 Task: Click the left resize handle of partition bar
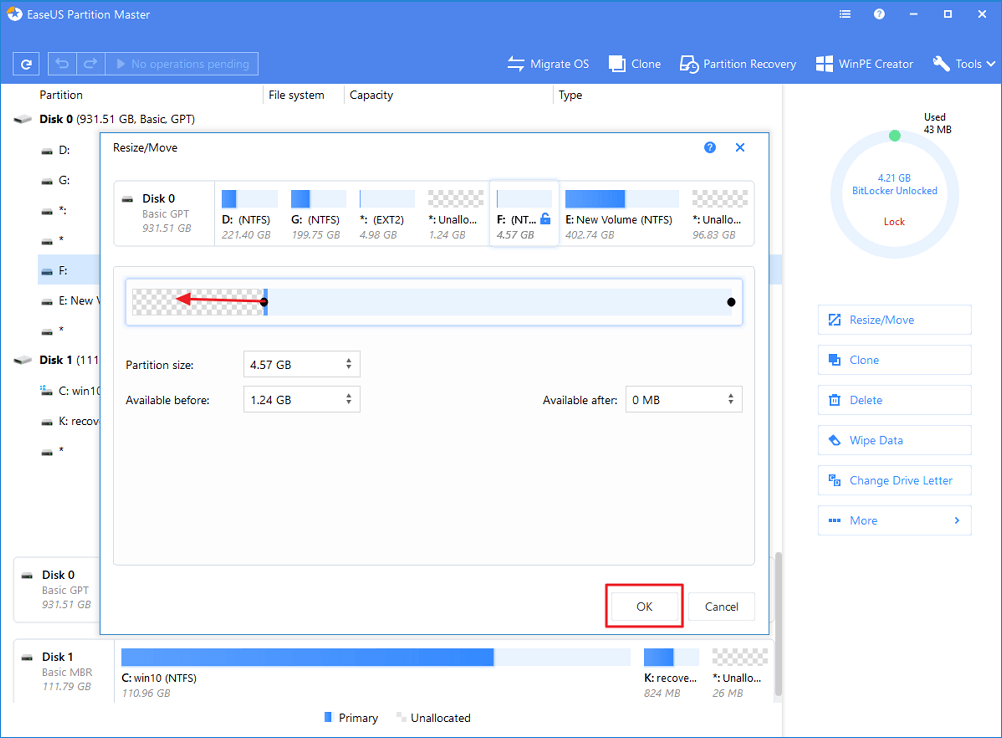tap(265, 302)
